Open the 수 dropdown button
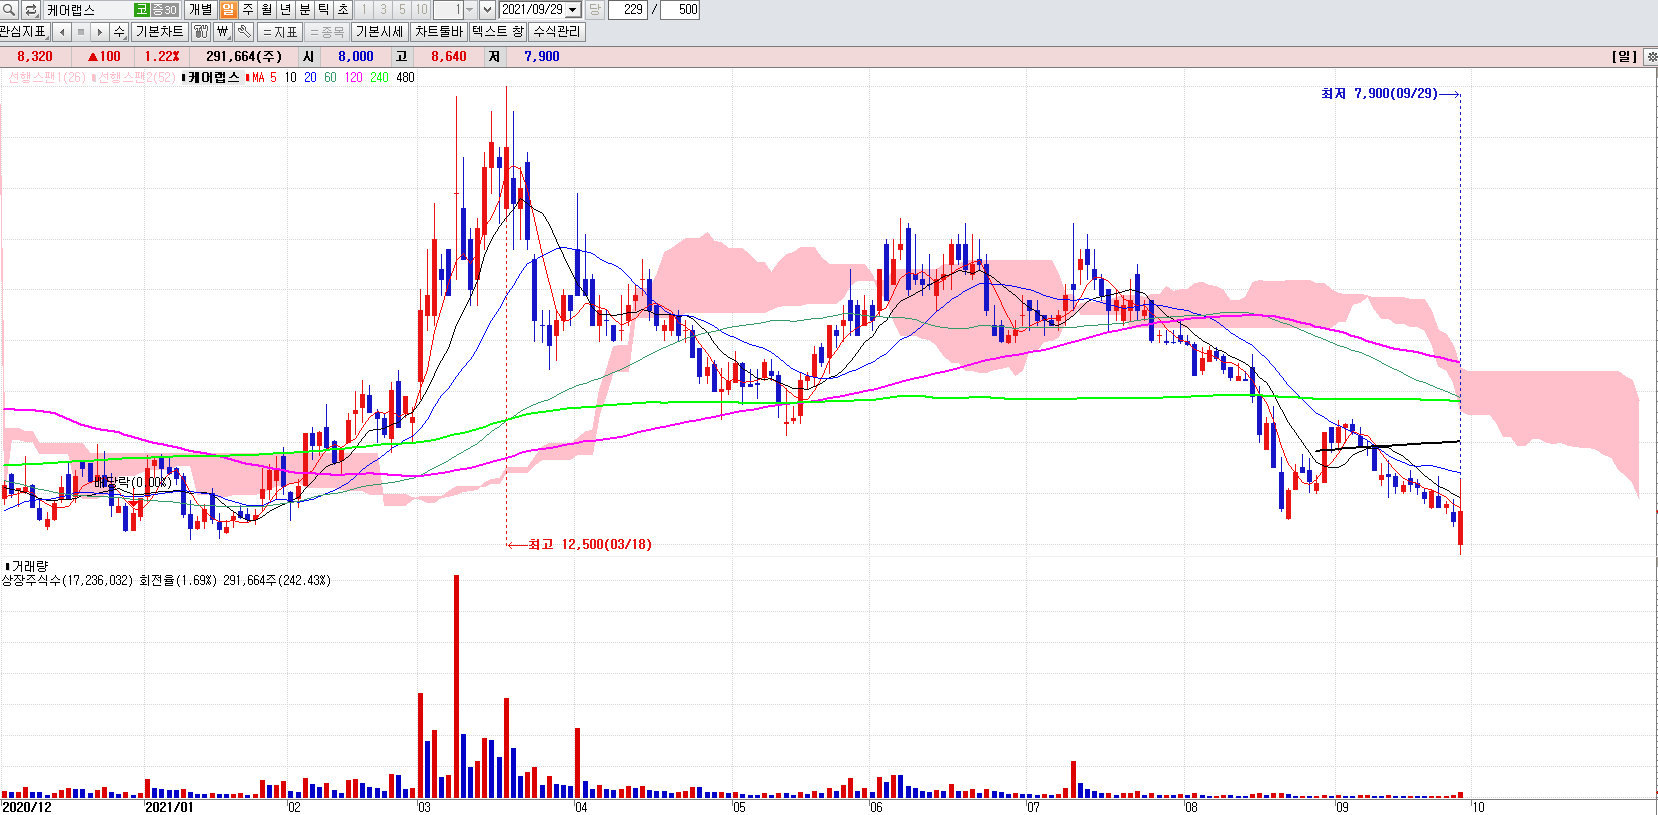The image size is (1658, 815). (x=119, y=32)
